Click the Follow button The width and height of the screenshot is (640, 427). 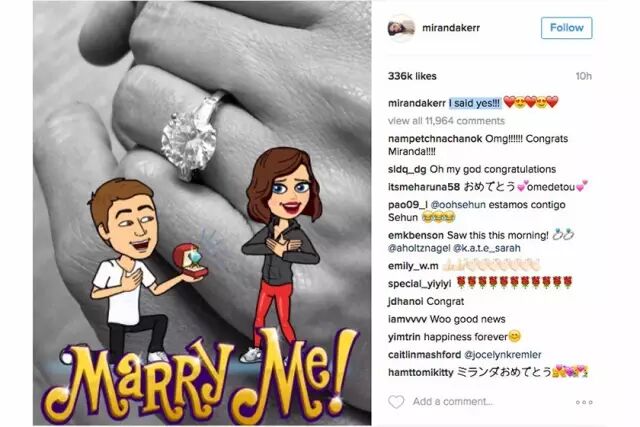coord(566,28)
